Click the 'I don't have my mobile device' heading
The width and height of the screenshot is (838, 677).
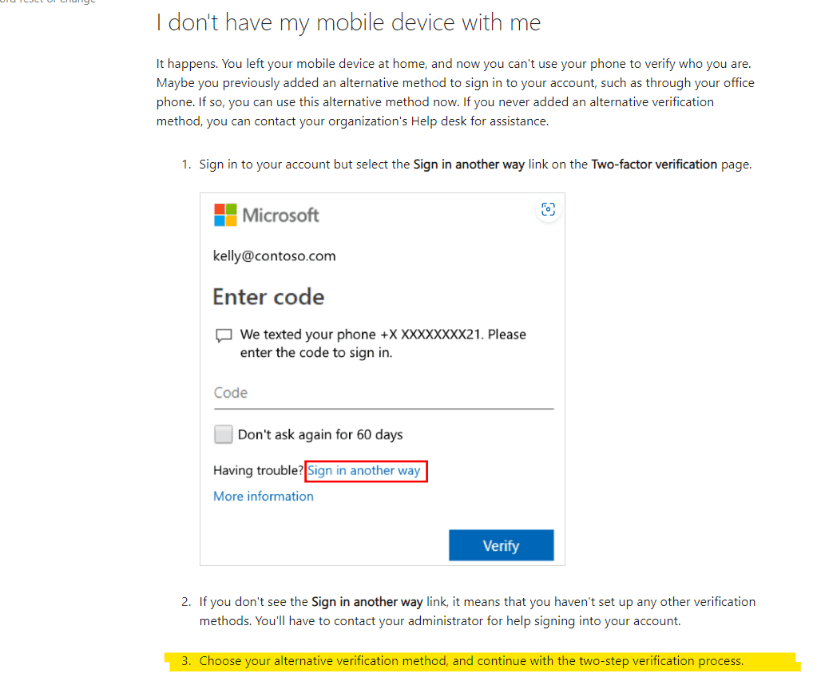tap(348, 23)
